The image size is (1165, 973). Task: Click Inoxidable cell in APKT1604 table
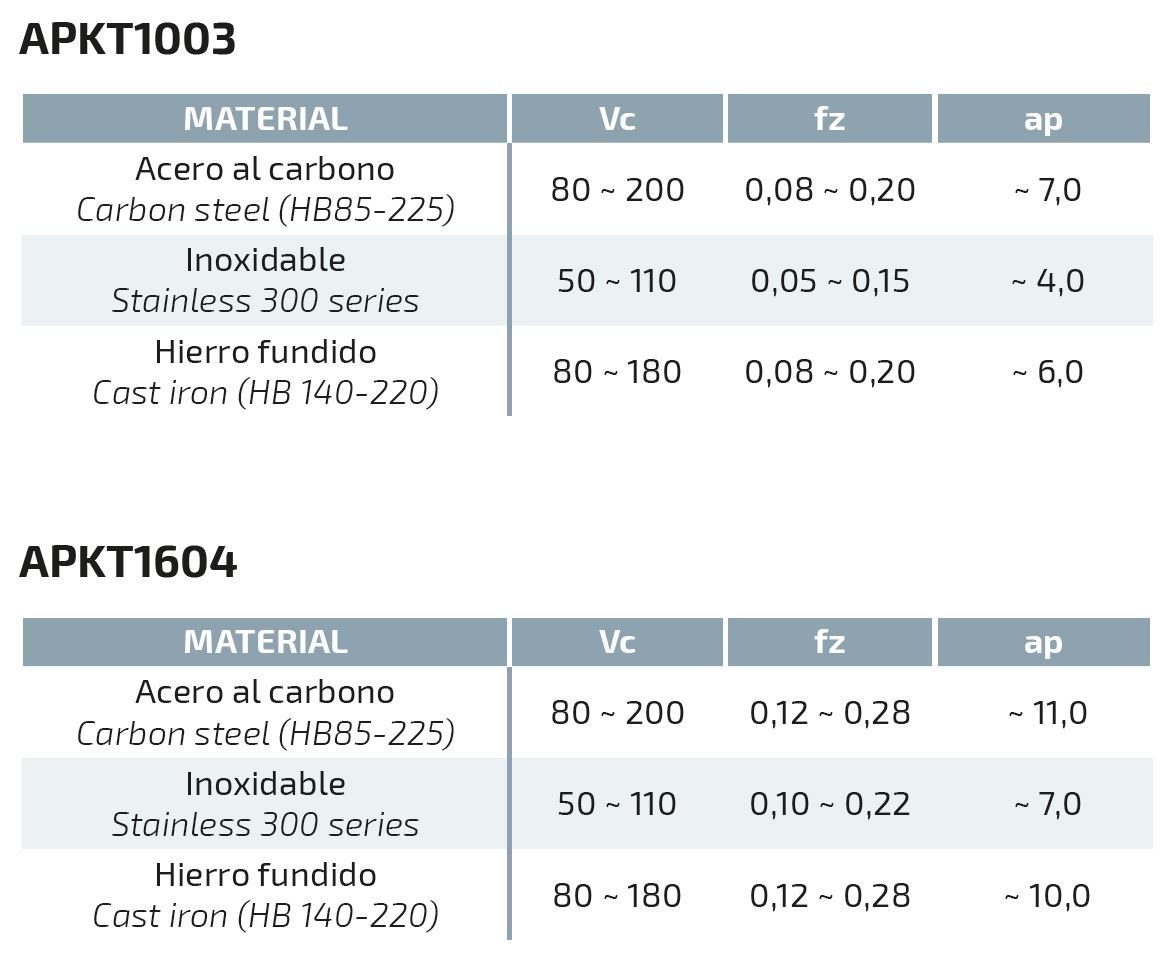(x=265, y=804)
